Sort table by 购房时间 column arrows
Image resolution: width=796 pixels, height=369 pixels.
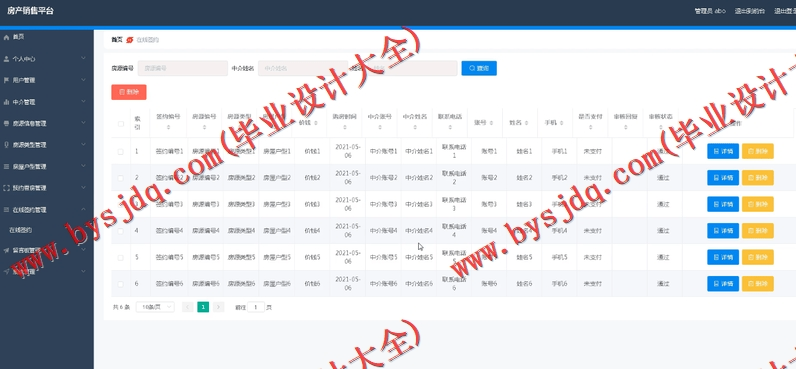click(x=345, y=128)
